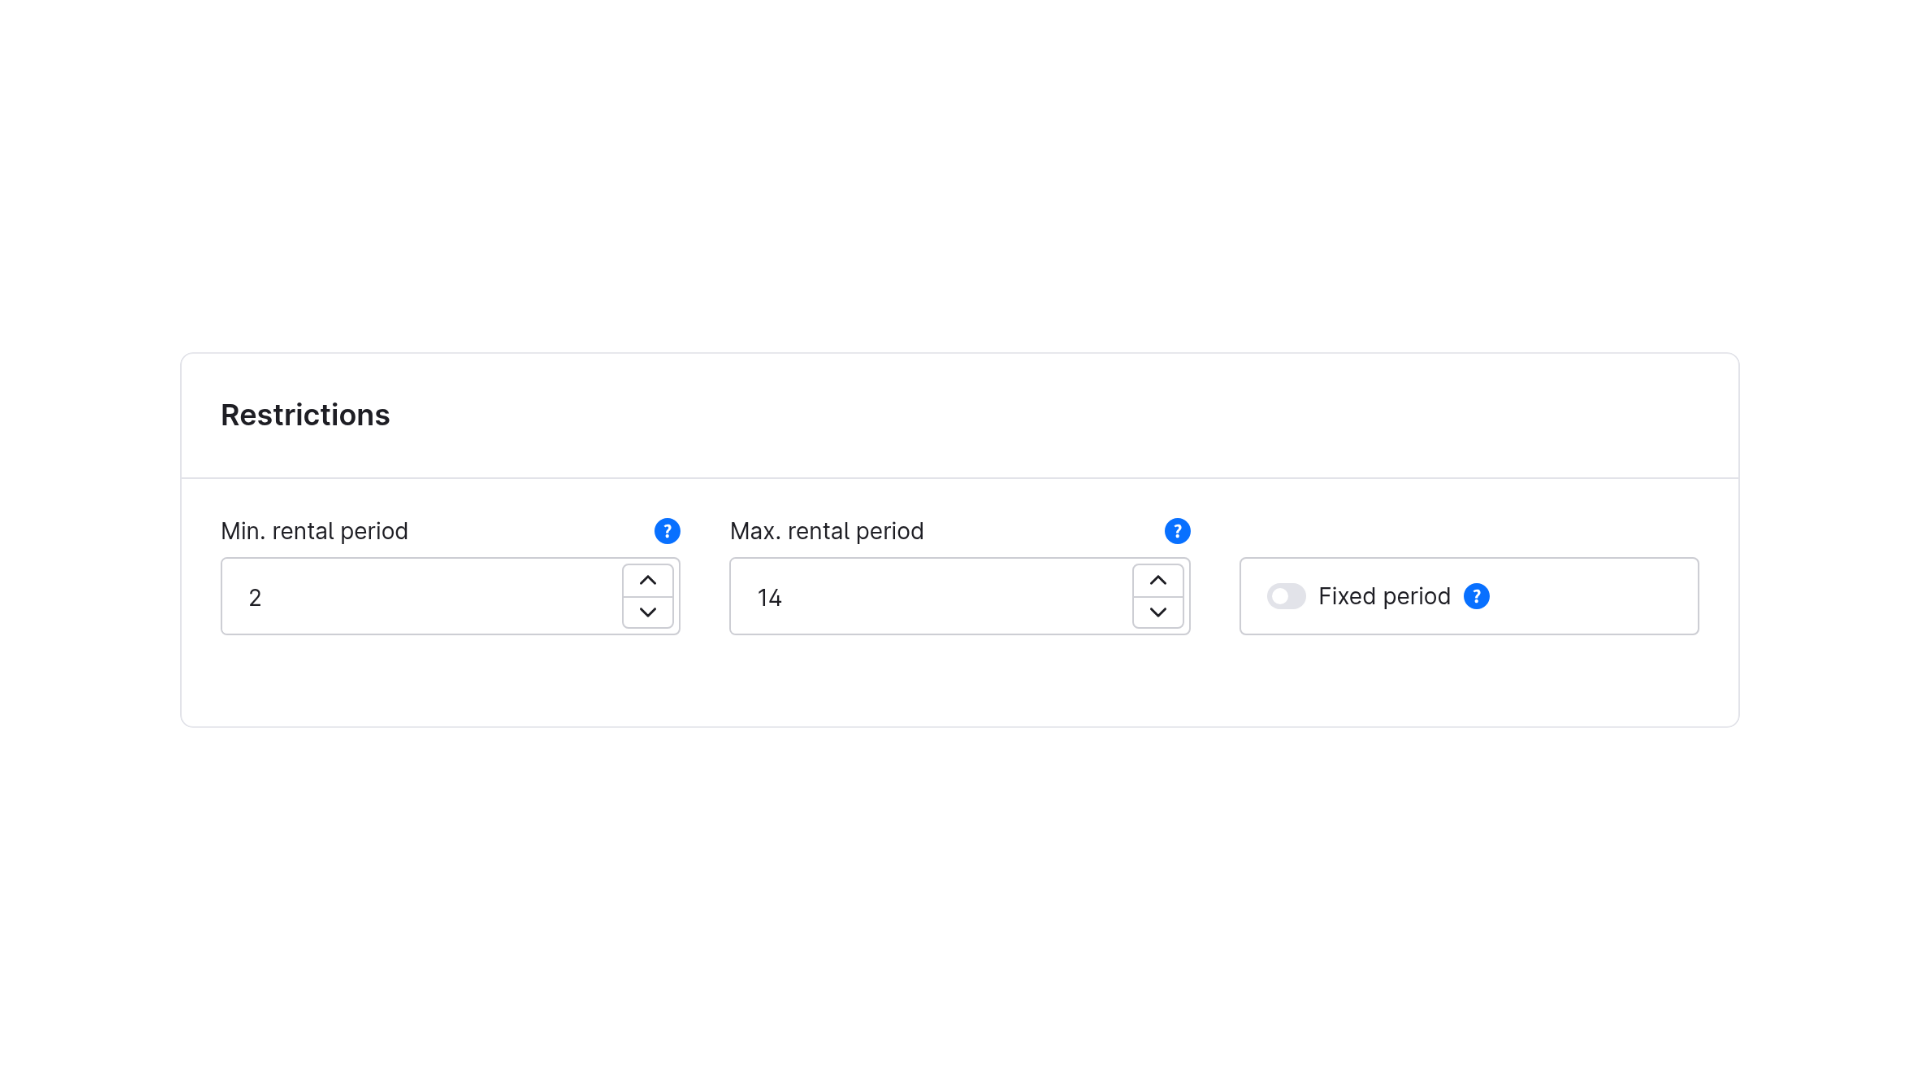
Task: Increase Max. rental period with up arrow
Action: 1158,581
